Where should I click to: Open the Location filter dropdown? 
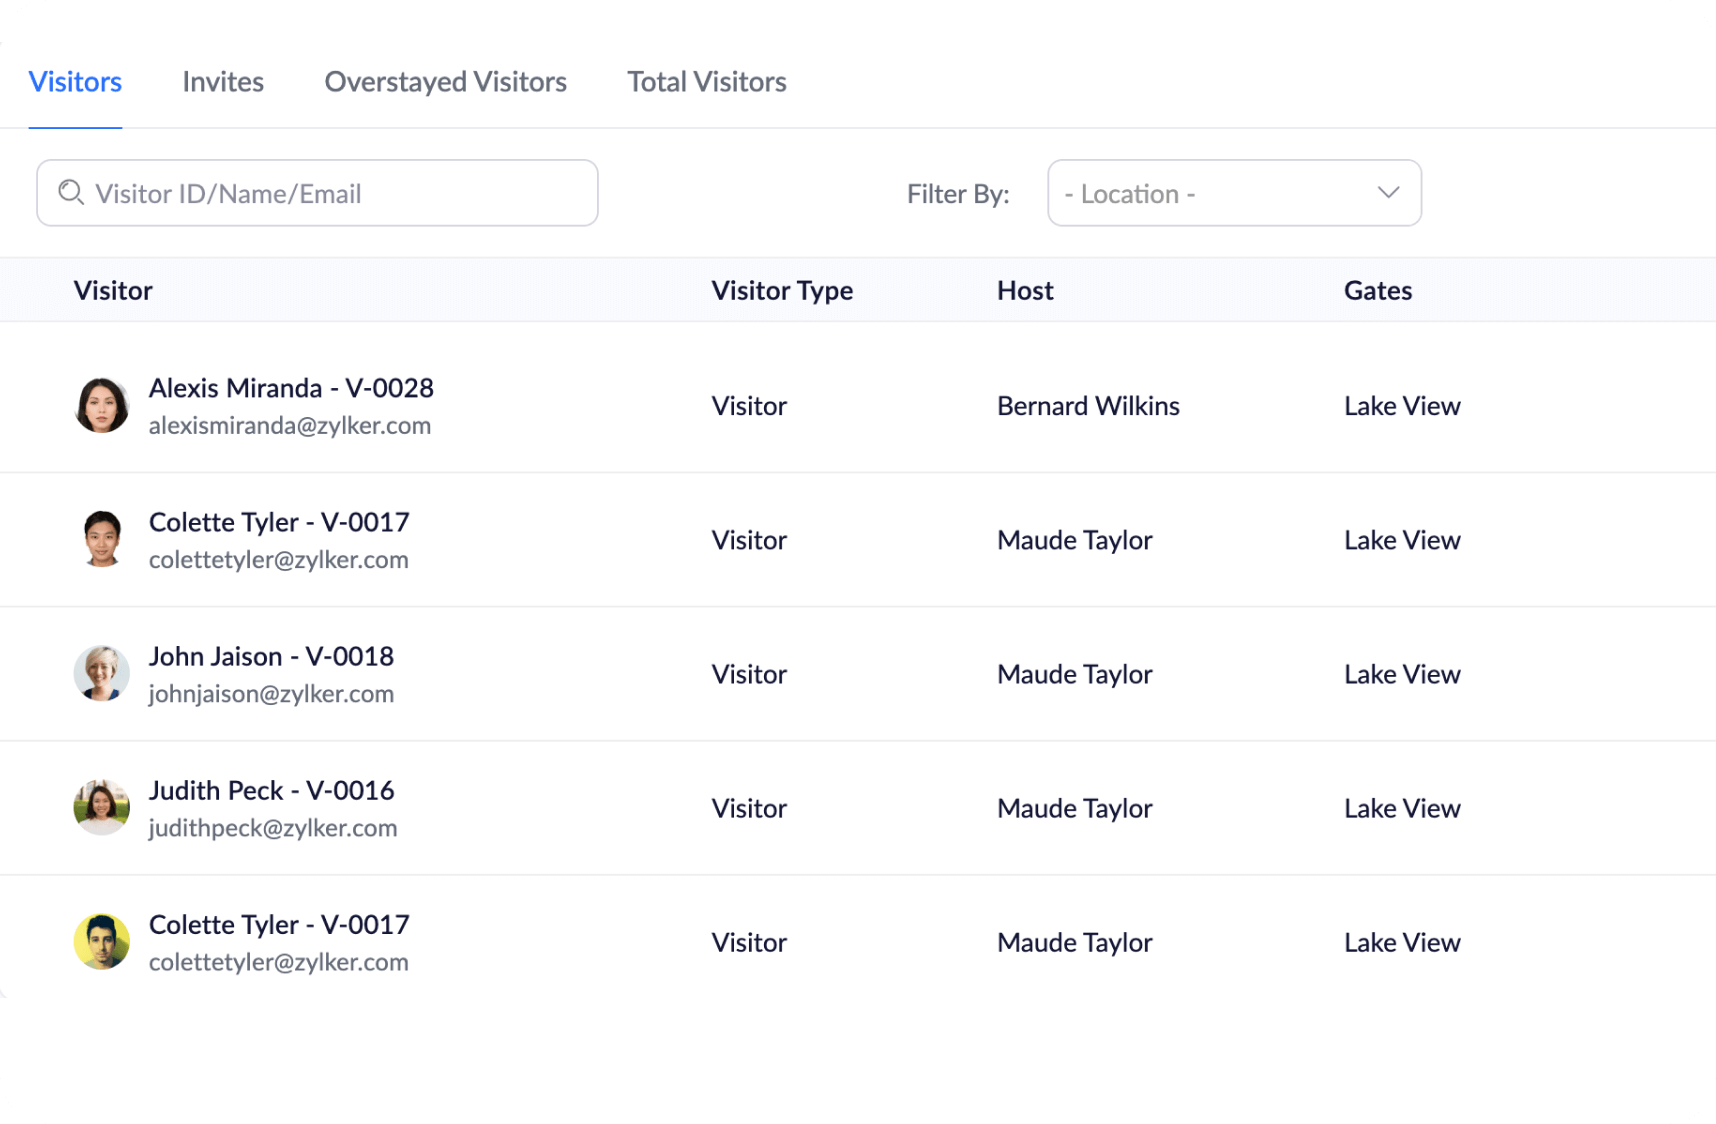tap(1233, 193)
